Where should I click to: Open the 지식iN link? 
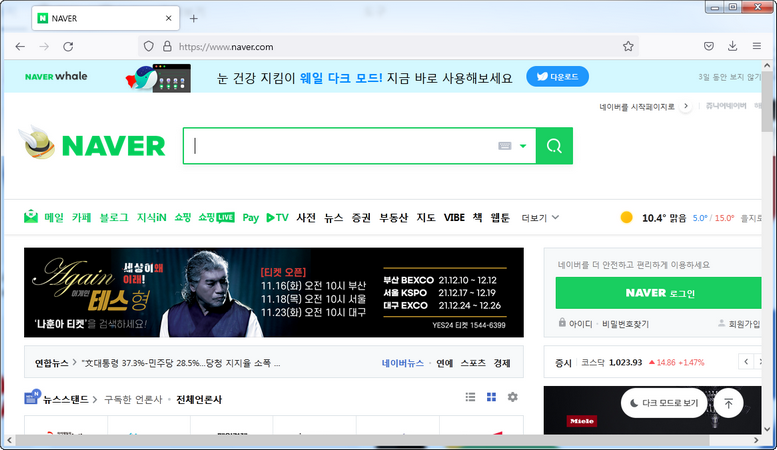[x=152, y=218]
